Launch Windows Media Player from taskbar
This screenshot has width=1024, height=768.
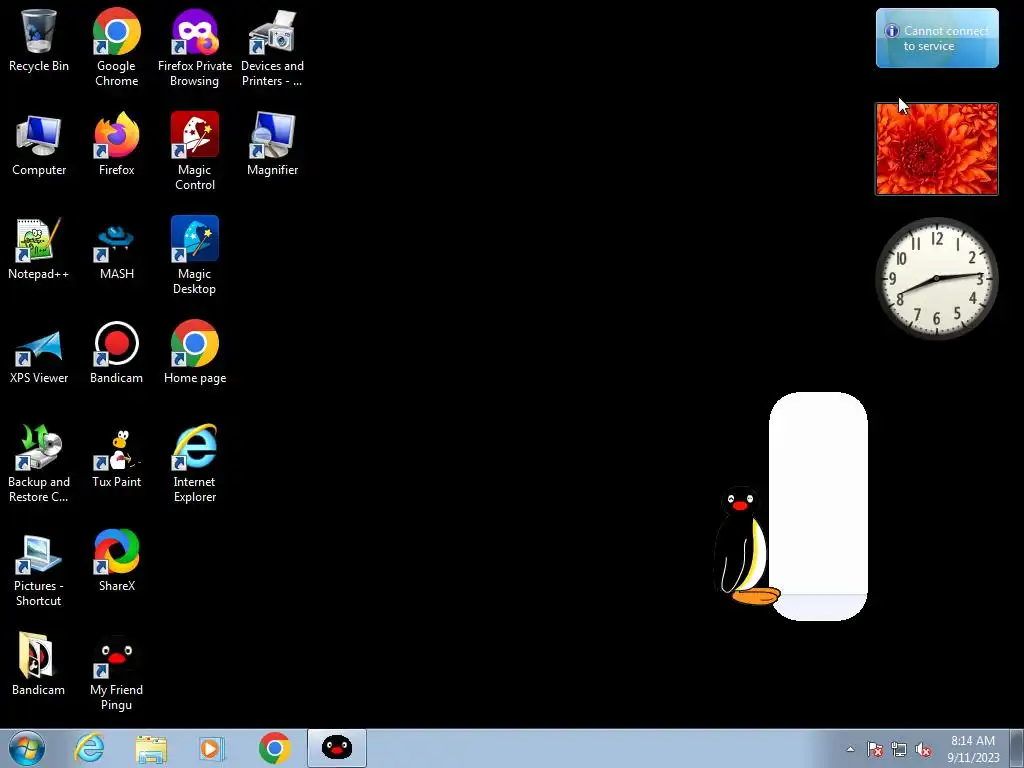pos(212,748)
